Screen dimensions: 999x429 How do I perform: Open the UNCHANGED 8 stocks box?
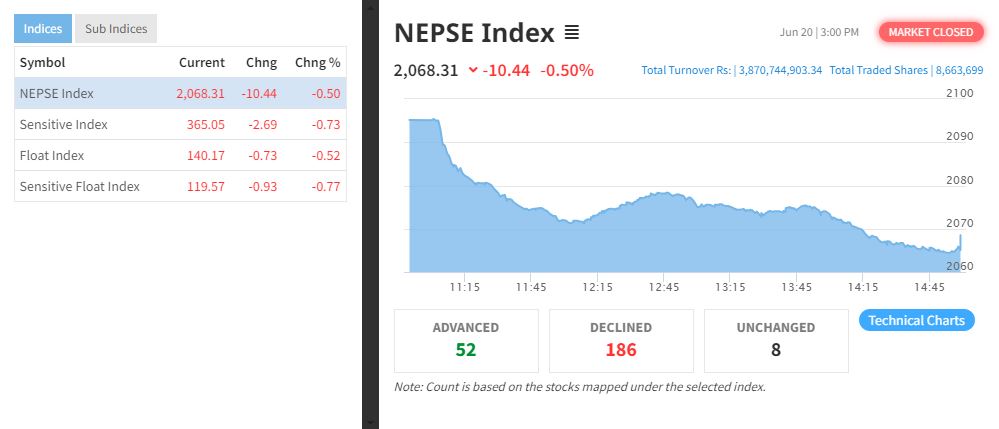[776, 341]
